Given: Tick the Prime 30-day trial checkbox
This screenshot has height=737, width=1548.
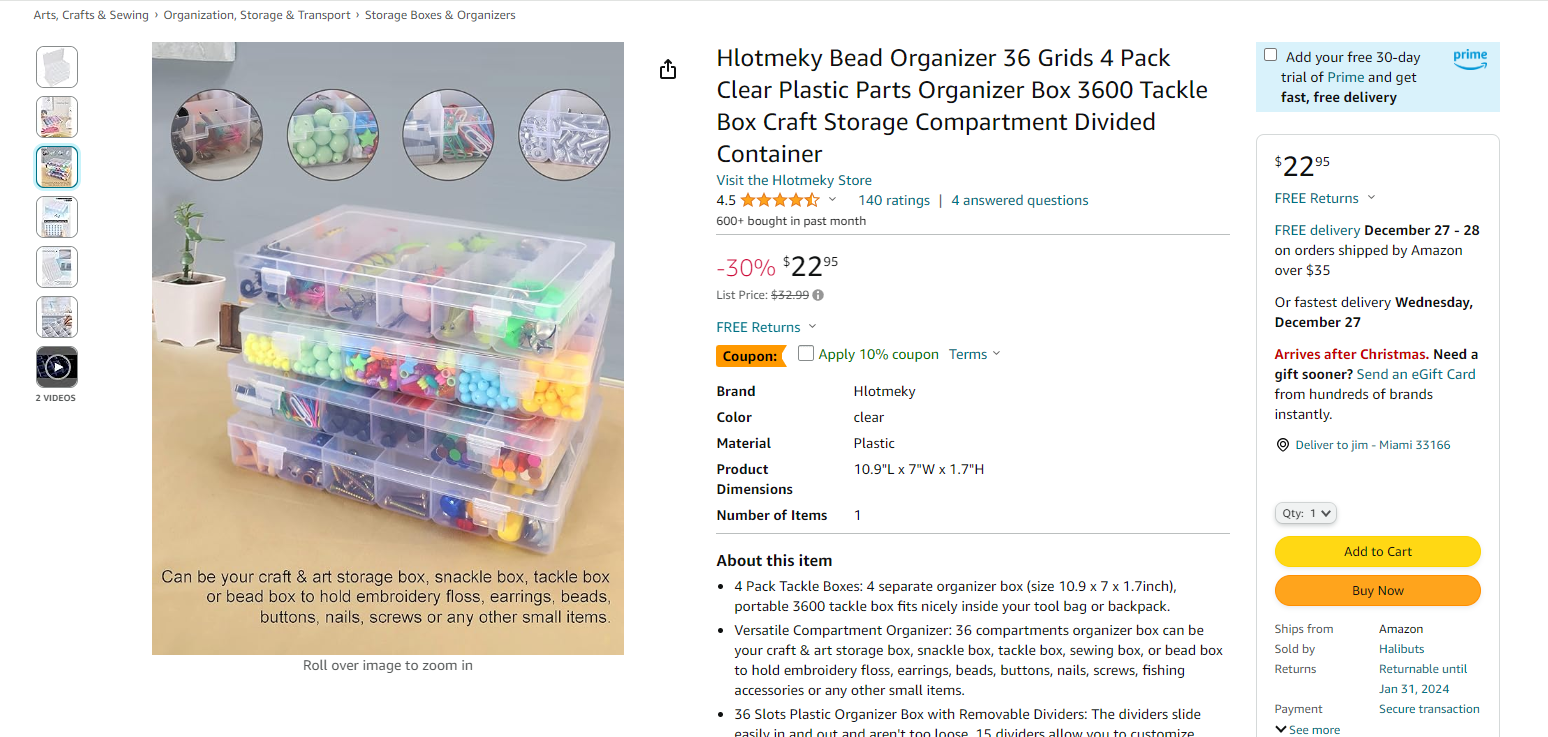Looking at the screenshot, I should click(1270, 55).
